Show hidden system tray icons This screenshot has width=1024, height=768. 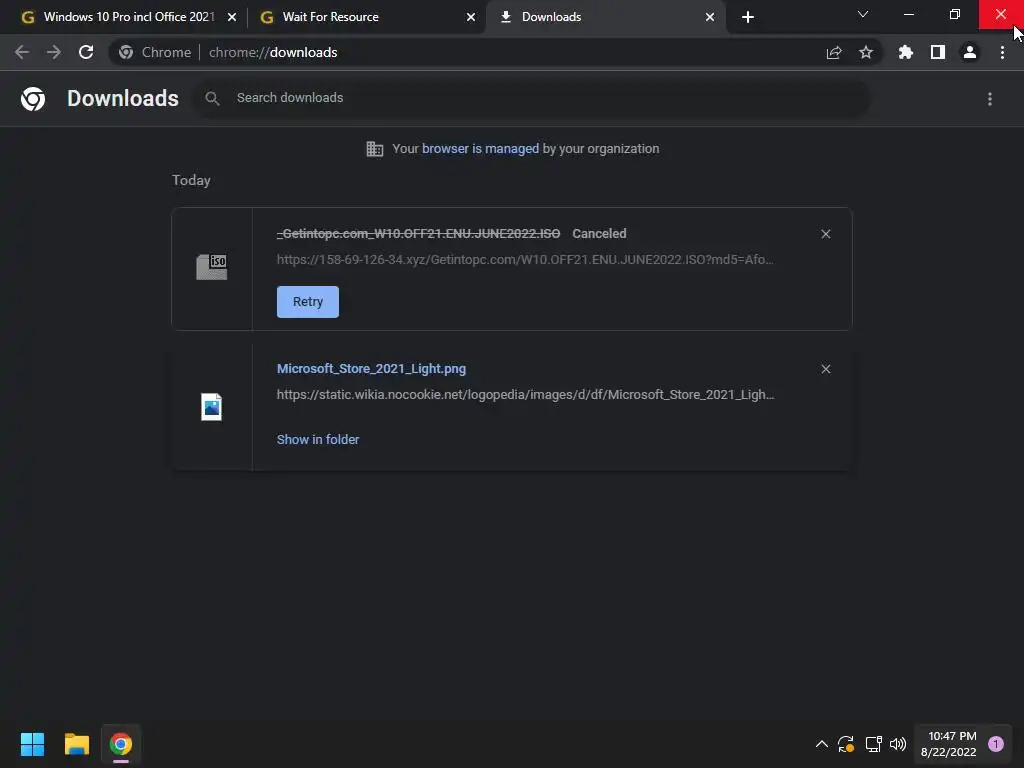(822, 744)
